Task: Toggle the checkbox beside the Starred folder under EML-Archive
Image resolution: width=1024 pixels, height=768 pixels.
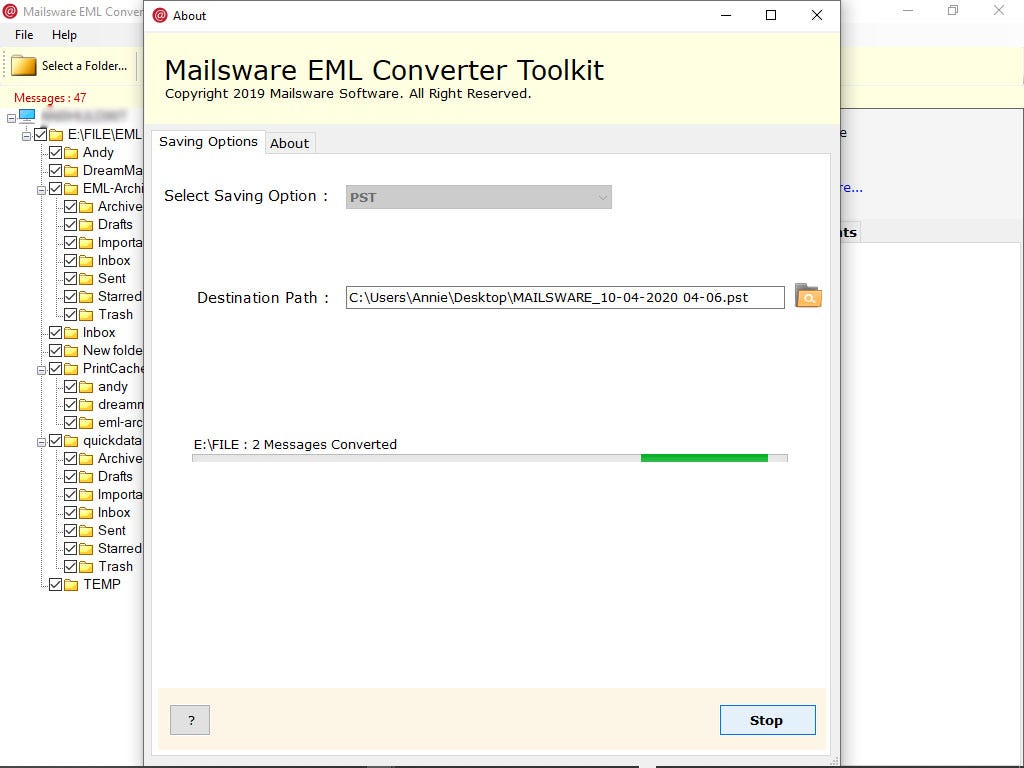Action: tap(71, 296)
